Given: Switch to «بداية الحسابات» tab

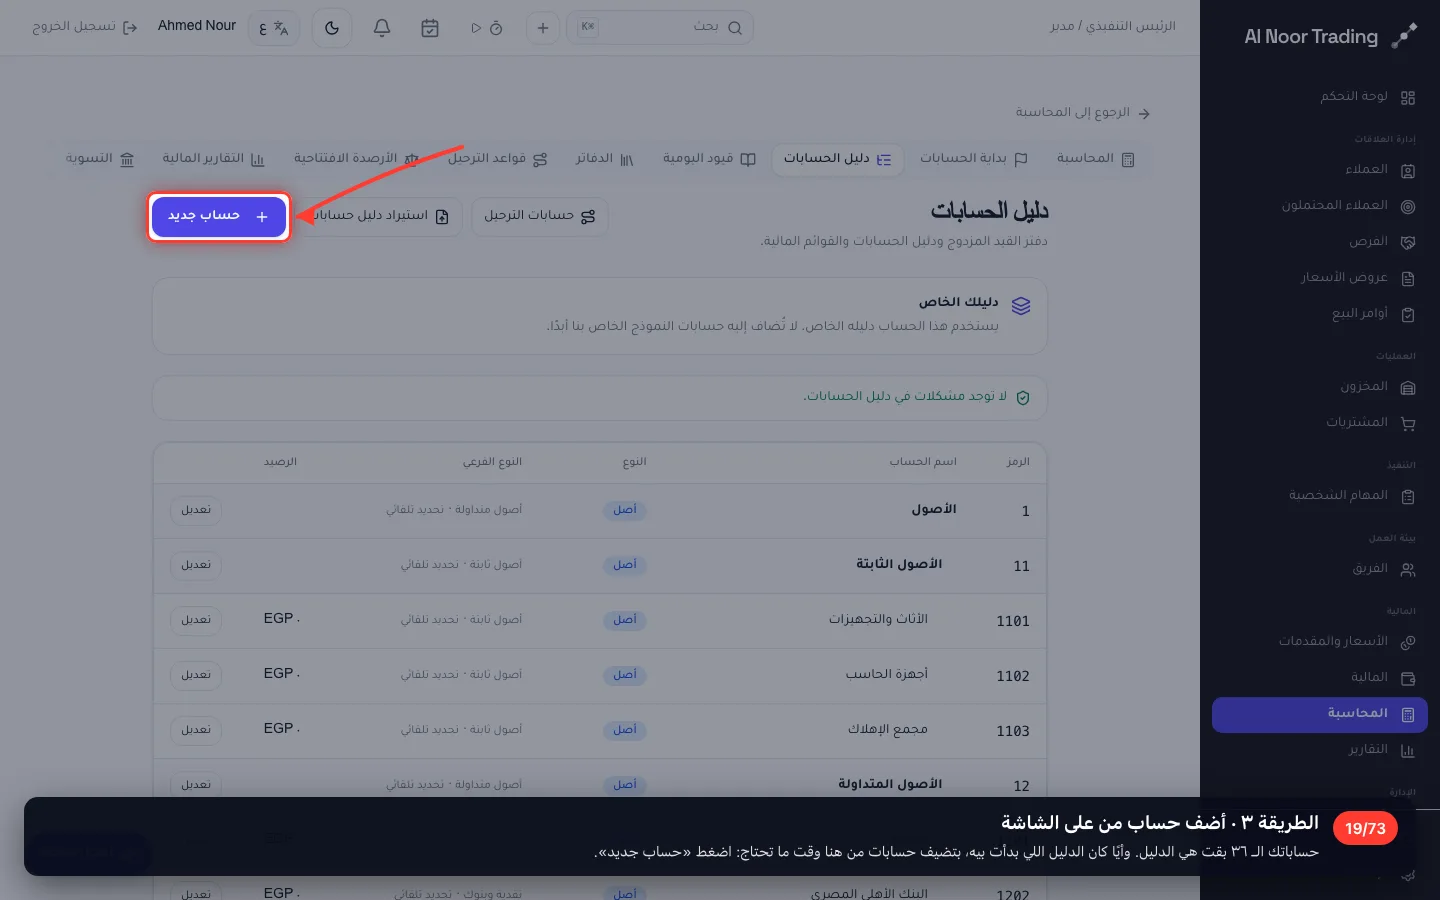Looking at the screenshot, I should 973,159.
